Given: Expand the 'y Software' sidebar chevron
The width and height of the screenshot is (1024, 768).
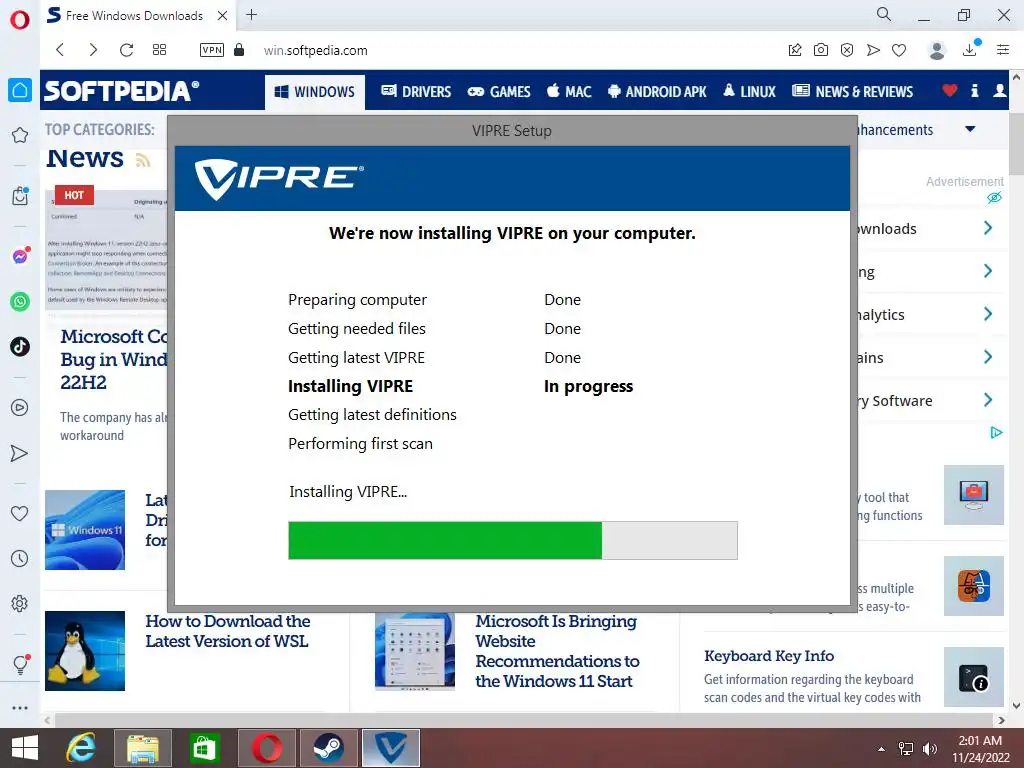Looking at the screenshot, I should coord(988,400).
